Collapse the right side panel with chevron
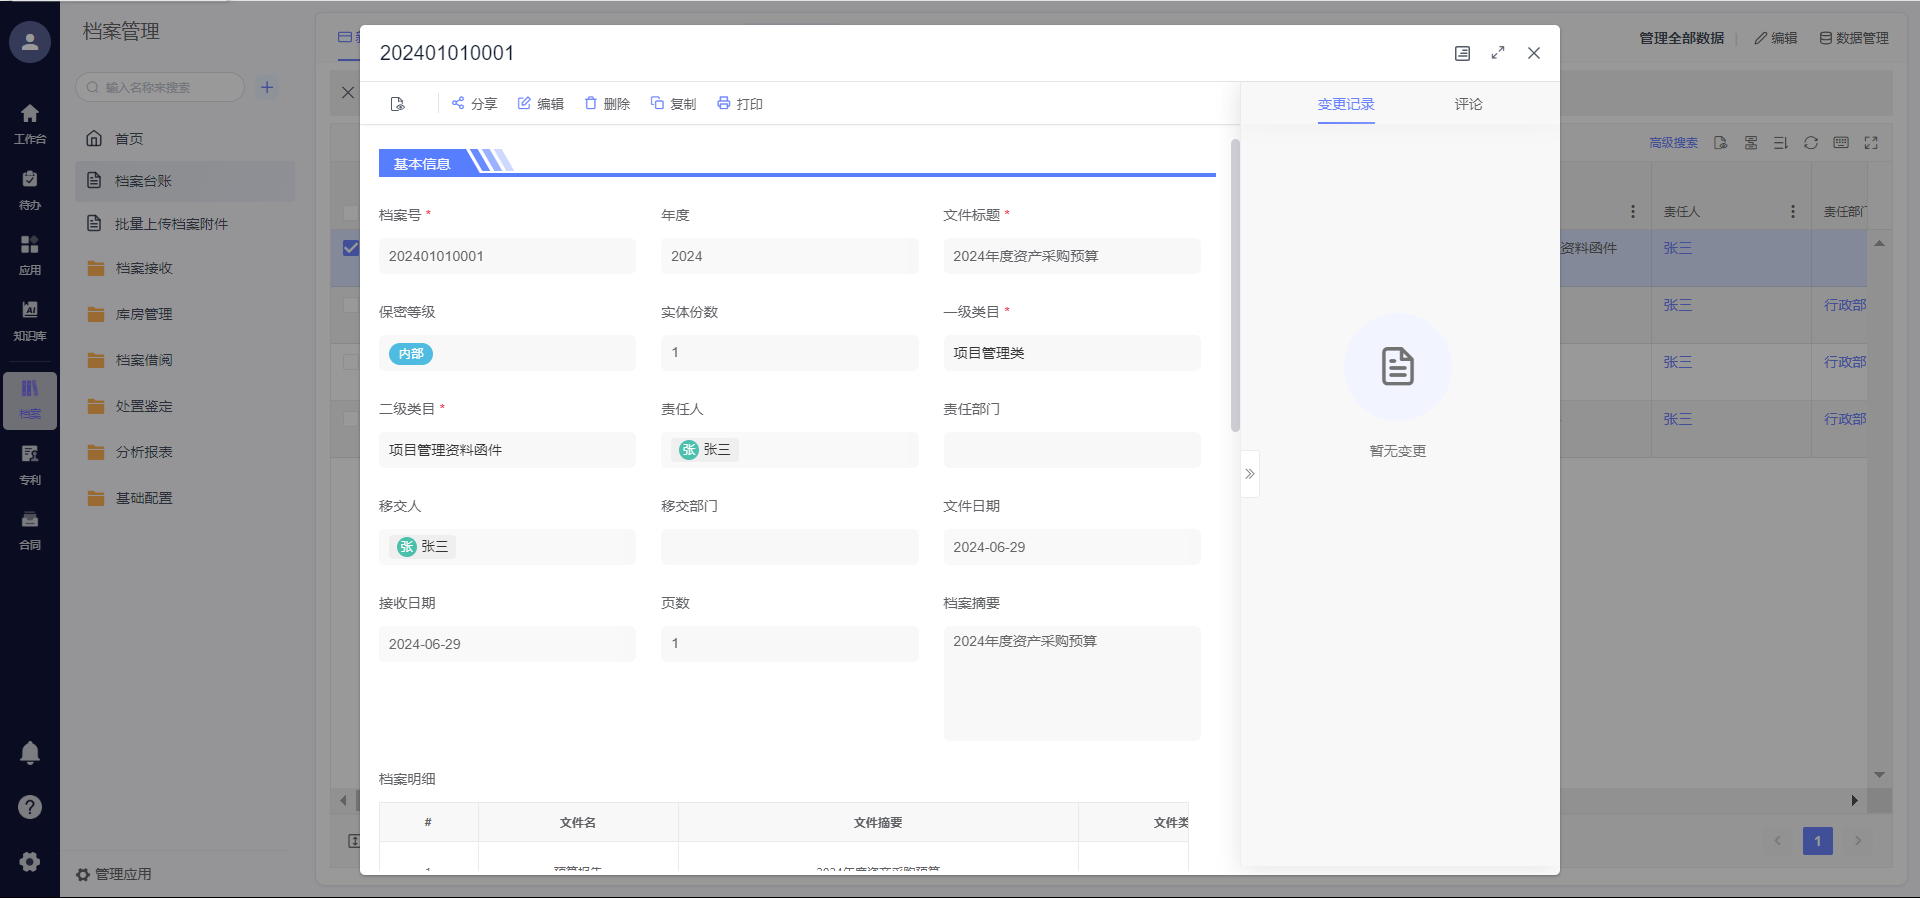 click(x=1249, y=474)
